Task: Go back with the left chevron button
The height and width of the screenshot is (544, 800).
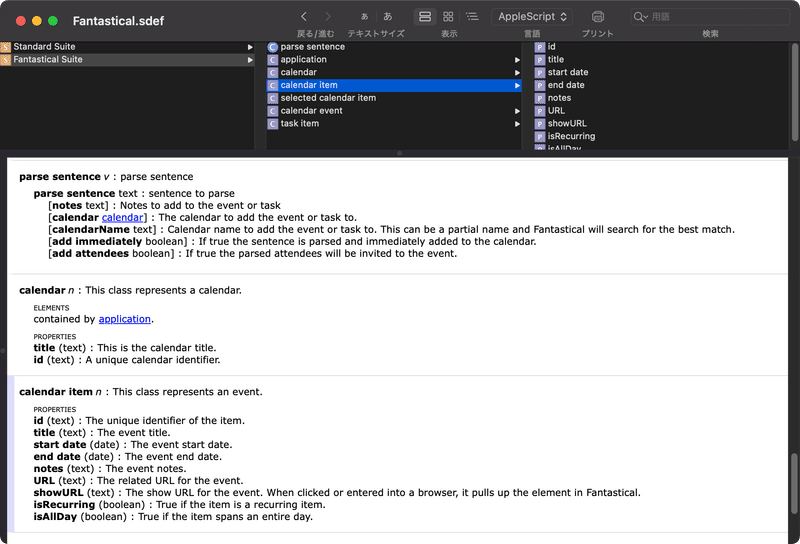Action: click(x=304, y=17)
